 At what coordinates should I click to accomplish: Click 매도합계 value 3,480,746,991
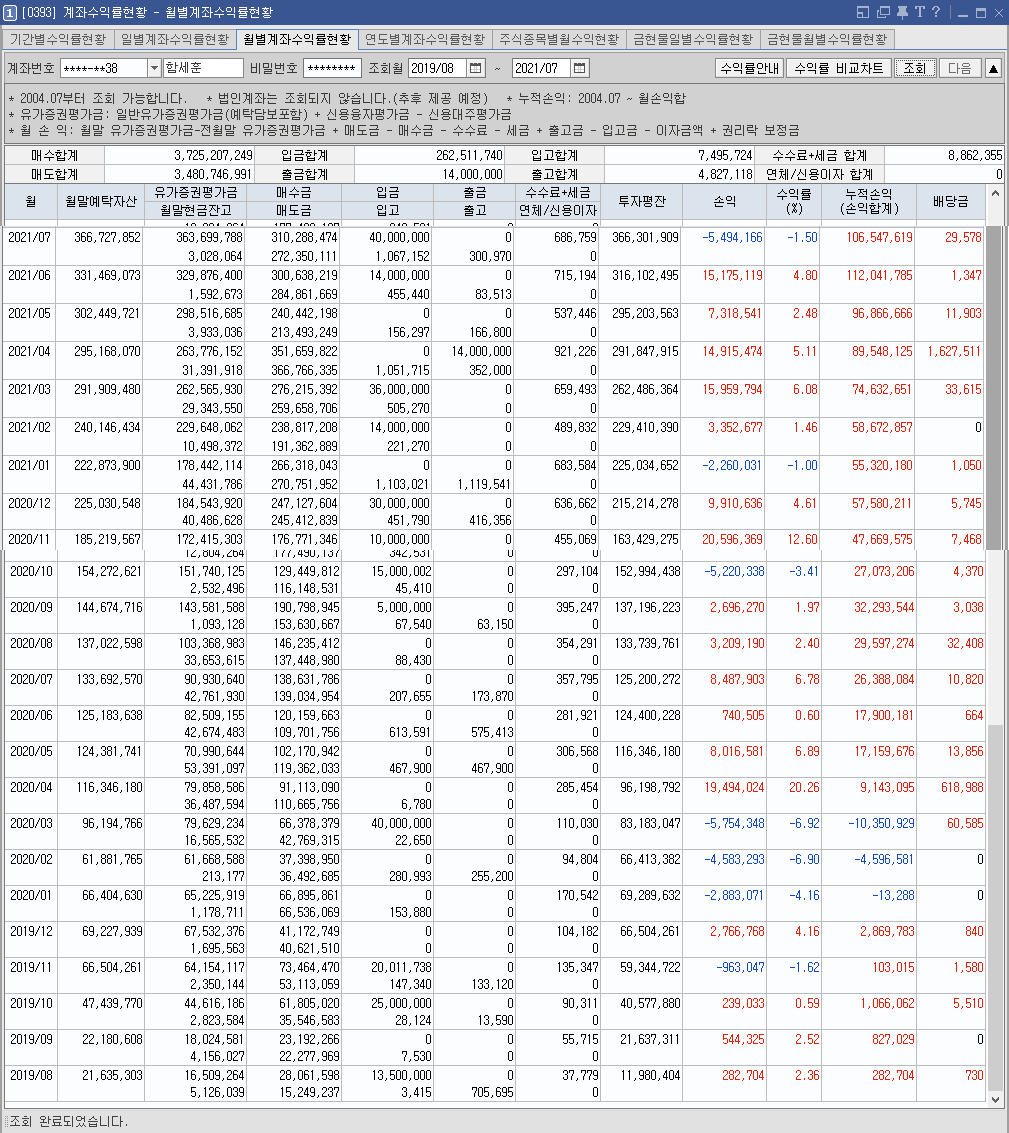tap(213, 174)
